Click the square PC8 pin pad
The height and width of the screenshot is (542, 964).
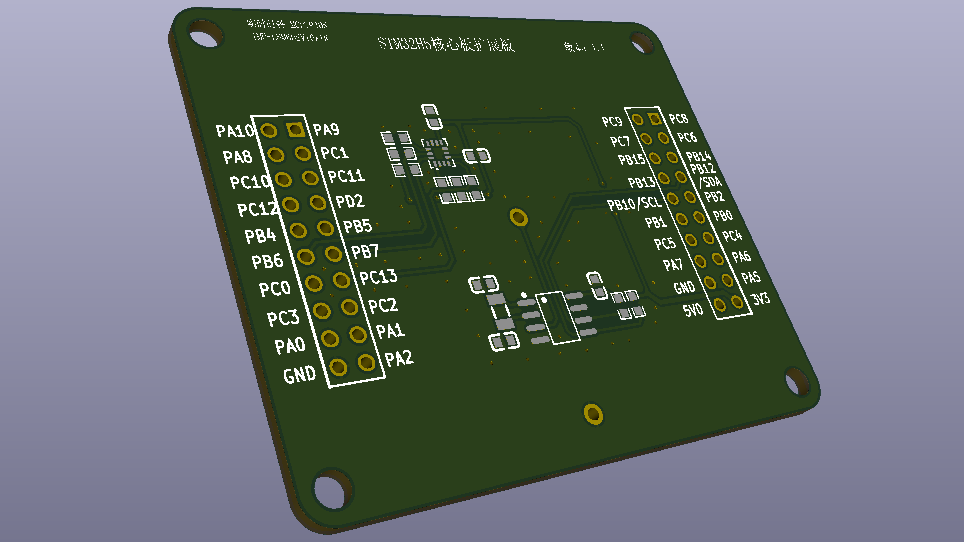point(654,120)
